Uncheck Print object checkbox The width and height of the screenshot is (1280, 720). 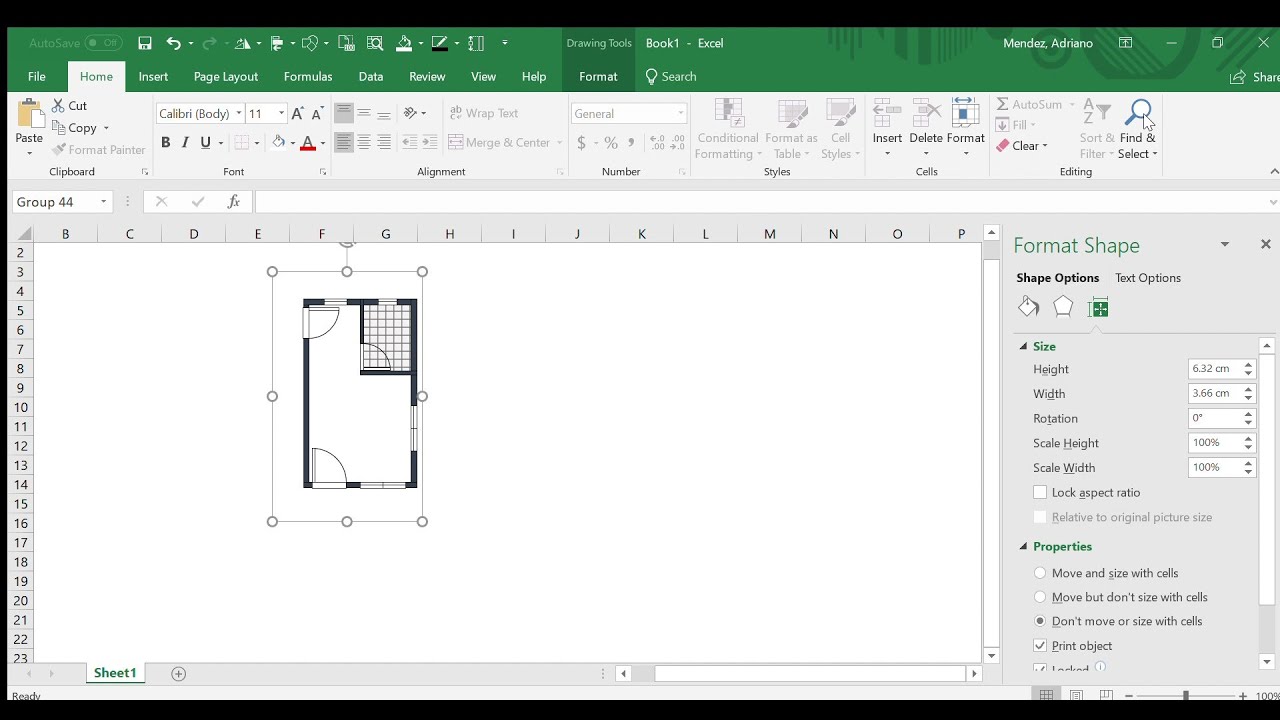click(1040, 646)
